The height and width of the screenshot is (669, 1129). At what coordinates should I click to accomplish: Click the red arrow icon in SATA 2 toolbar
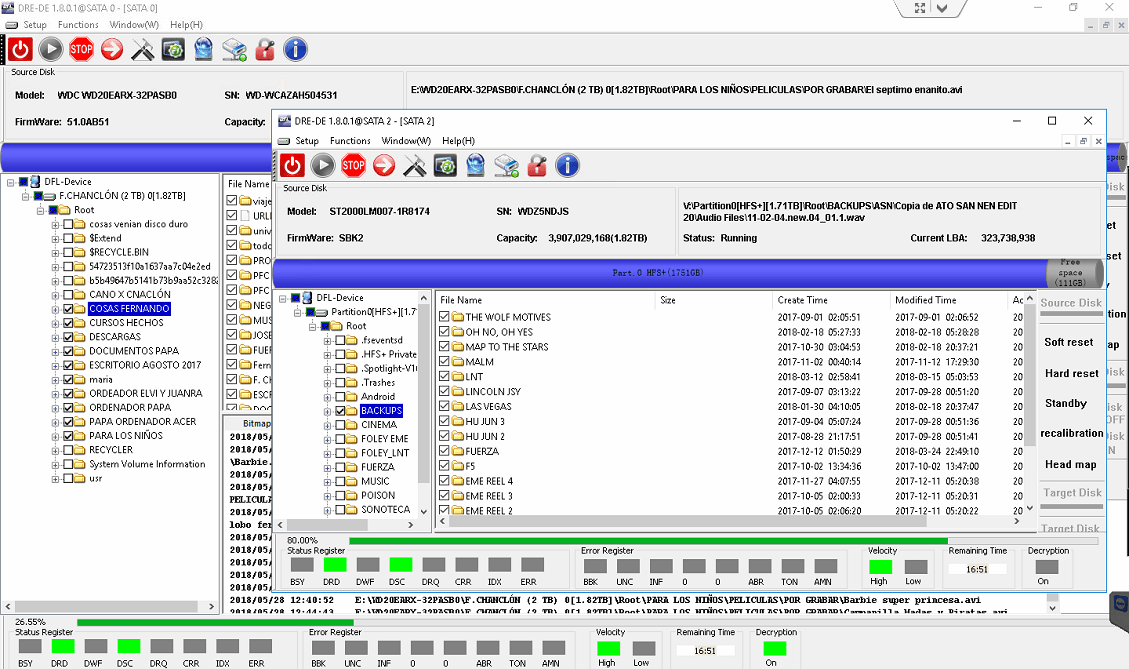coord(384,166)
